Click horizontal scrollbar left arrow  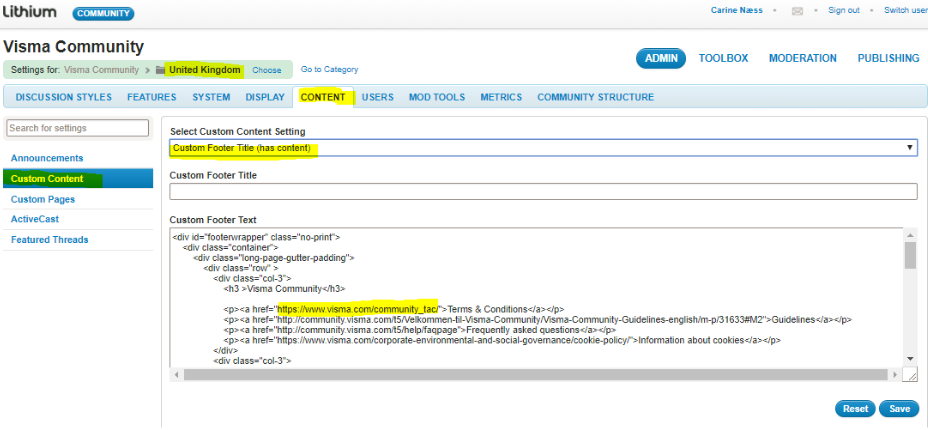[x=176, y=374]
